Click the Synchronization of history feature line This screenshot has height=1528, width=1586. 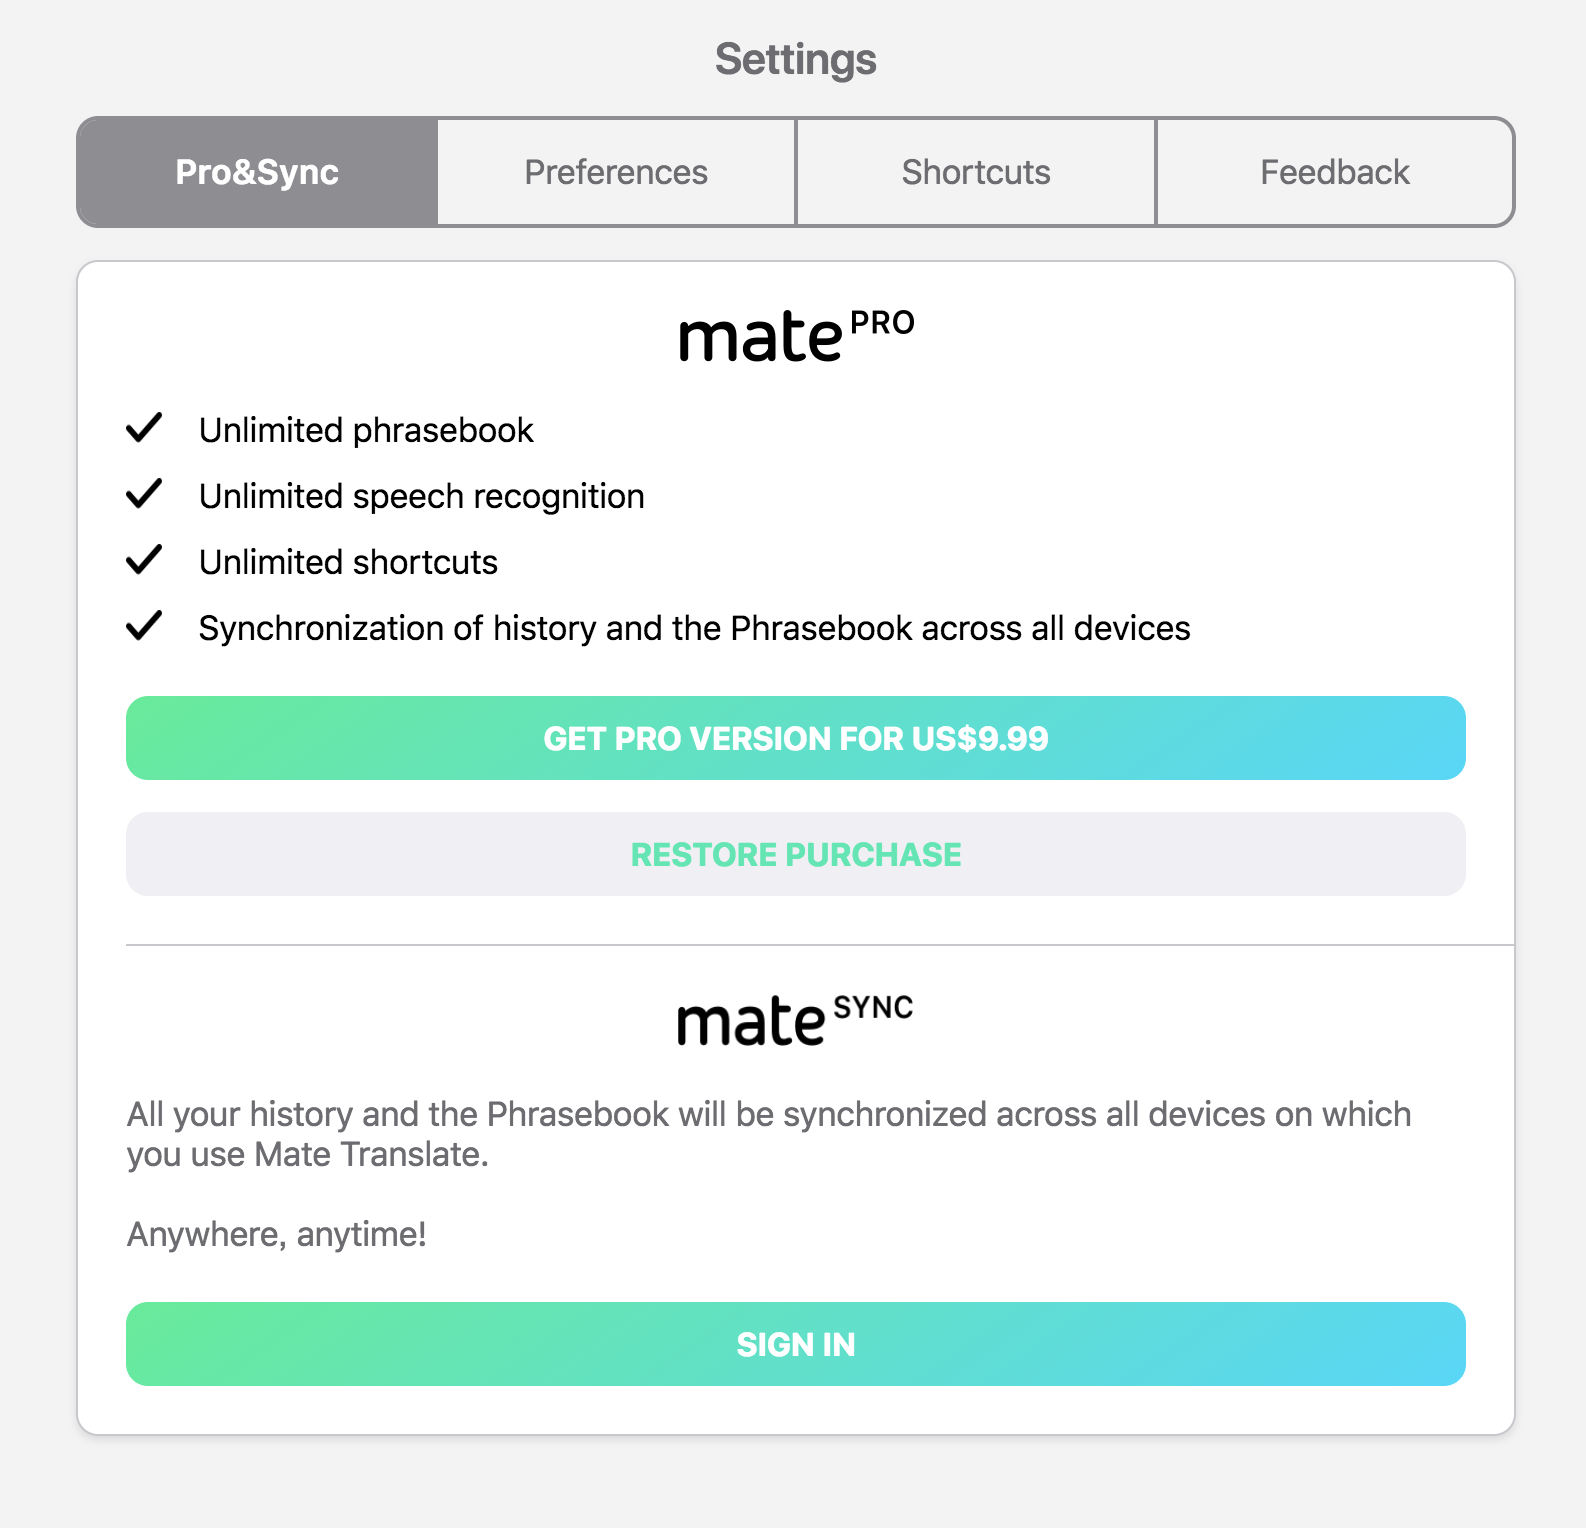pyautogui.click(x=695, y=628)
